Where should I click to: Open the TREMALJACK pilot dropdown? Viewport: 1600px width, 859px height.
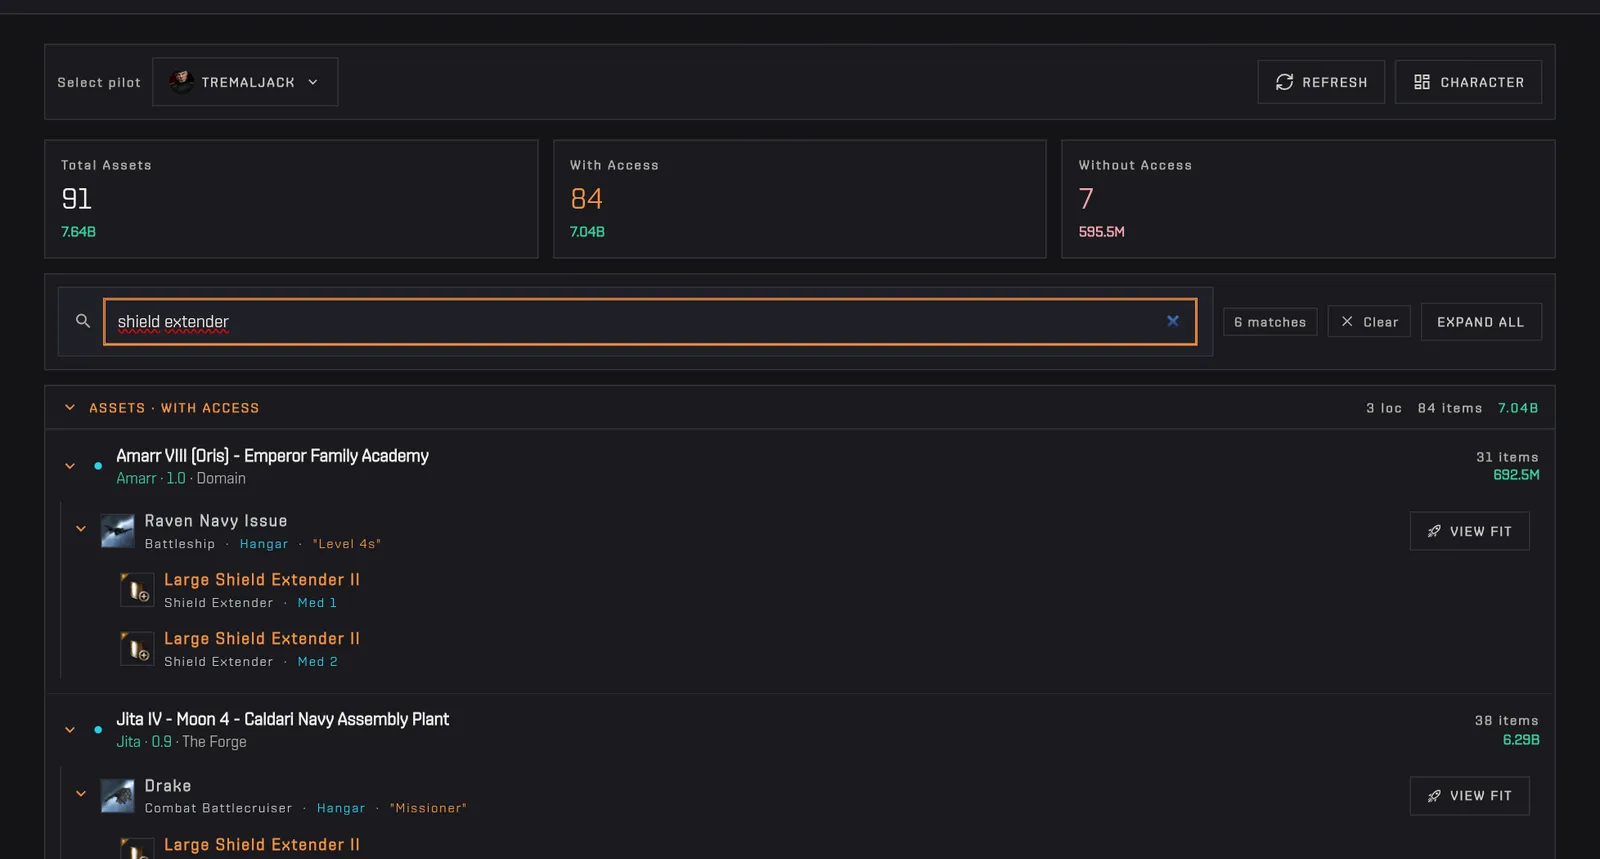click(245, 82)
